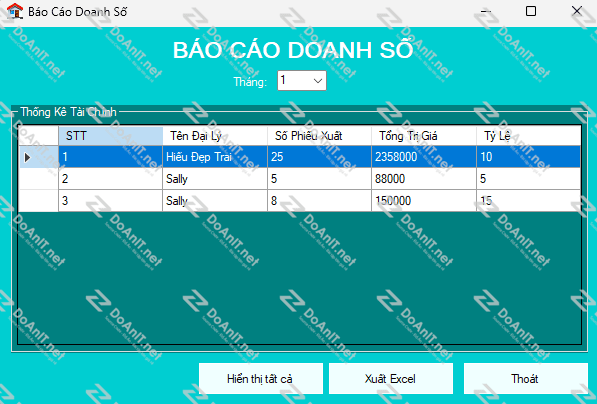Select the Hiếu Đẹp Trai cell

215,157
